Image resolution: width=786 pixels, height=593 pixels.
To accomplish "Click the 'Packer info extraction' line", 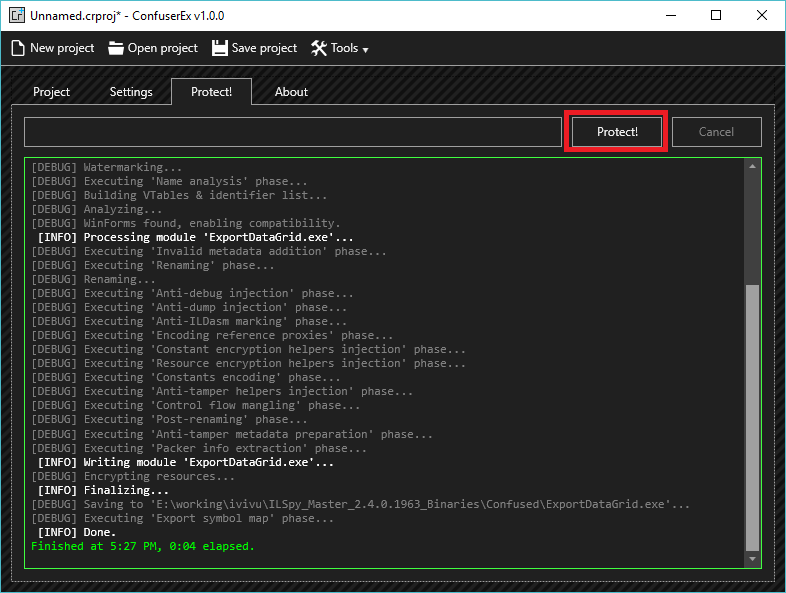I will [199, 448].
